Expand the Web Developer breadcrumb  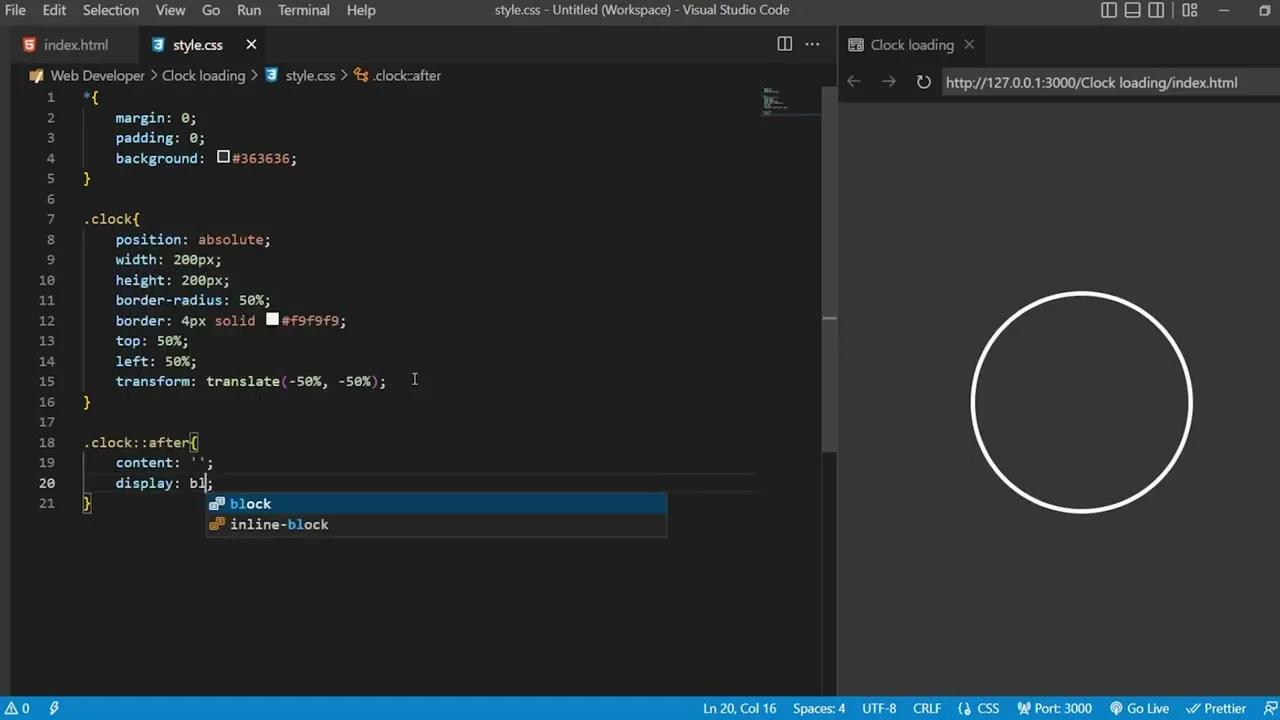97,75
